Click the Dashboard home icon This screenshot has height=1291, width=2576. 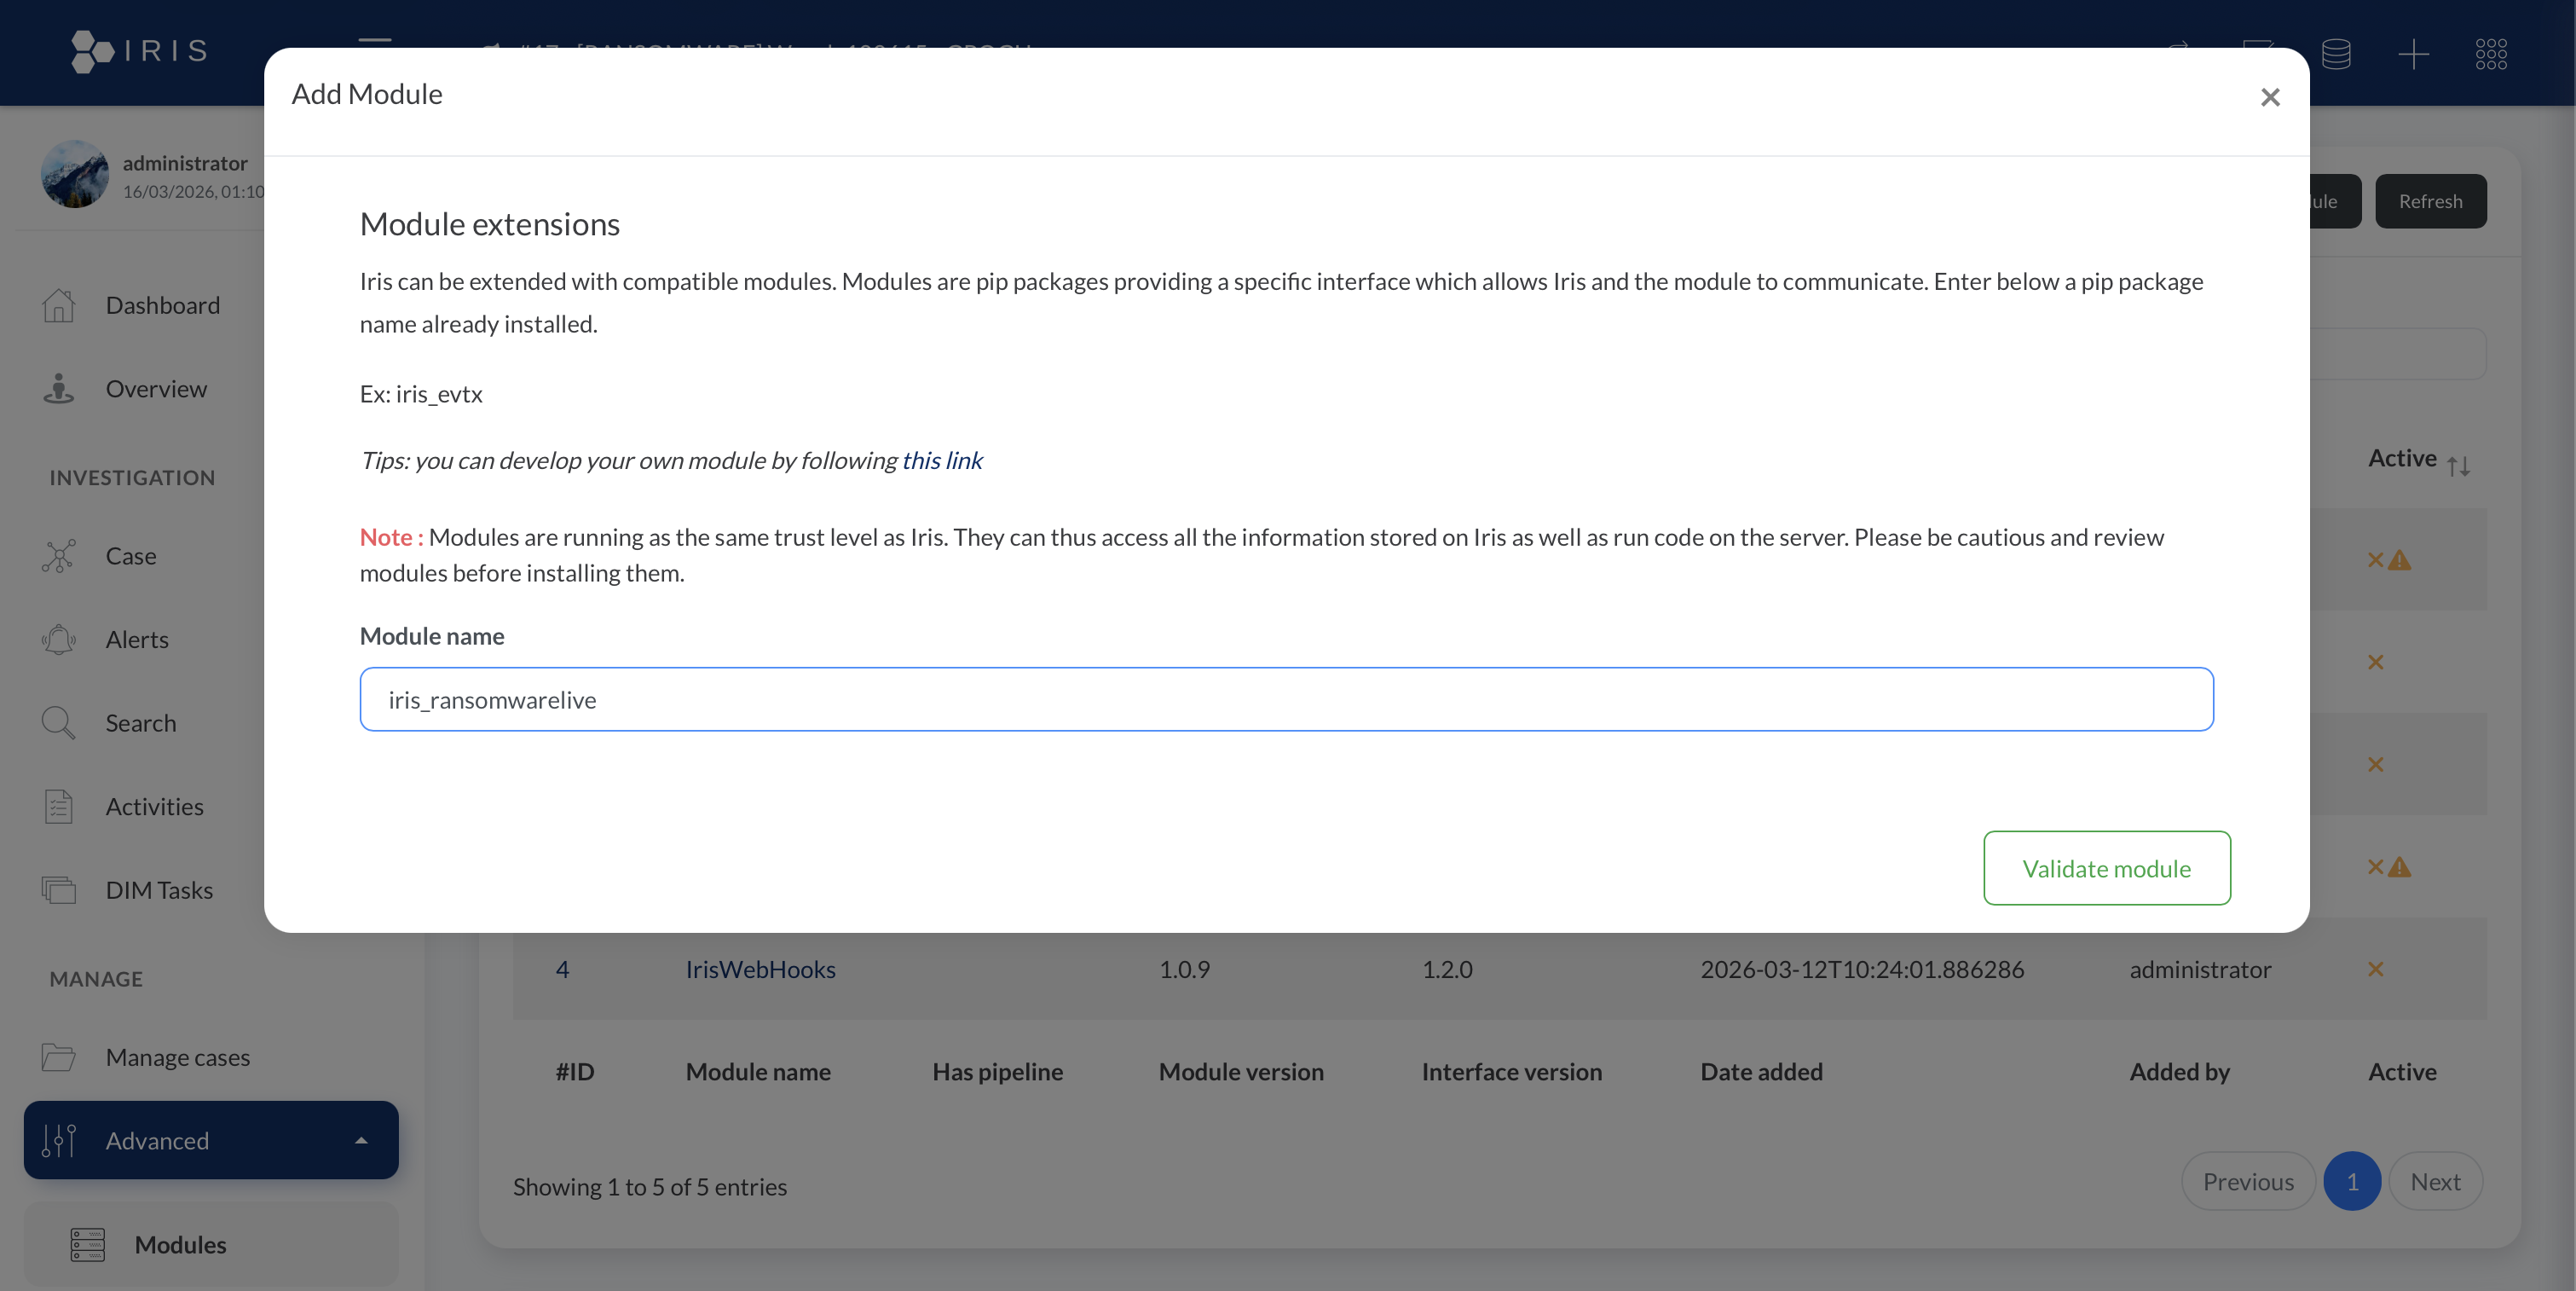pos(59,305)
